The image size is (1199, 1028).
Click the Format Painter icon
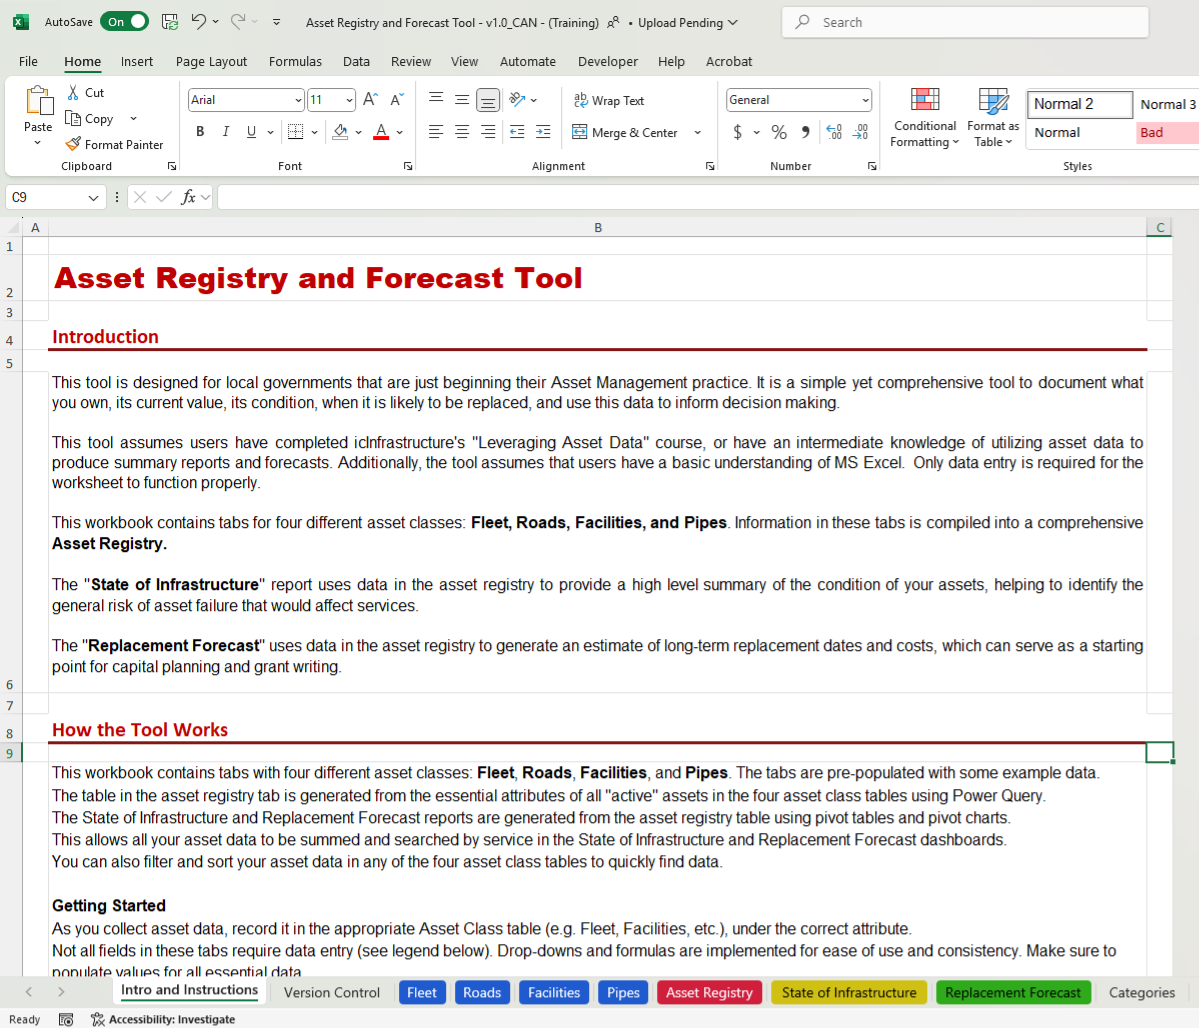coord(73,144)
